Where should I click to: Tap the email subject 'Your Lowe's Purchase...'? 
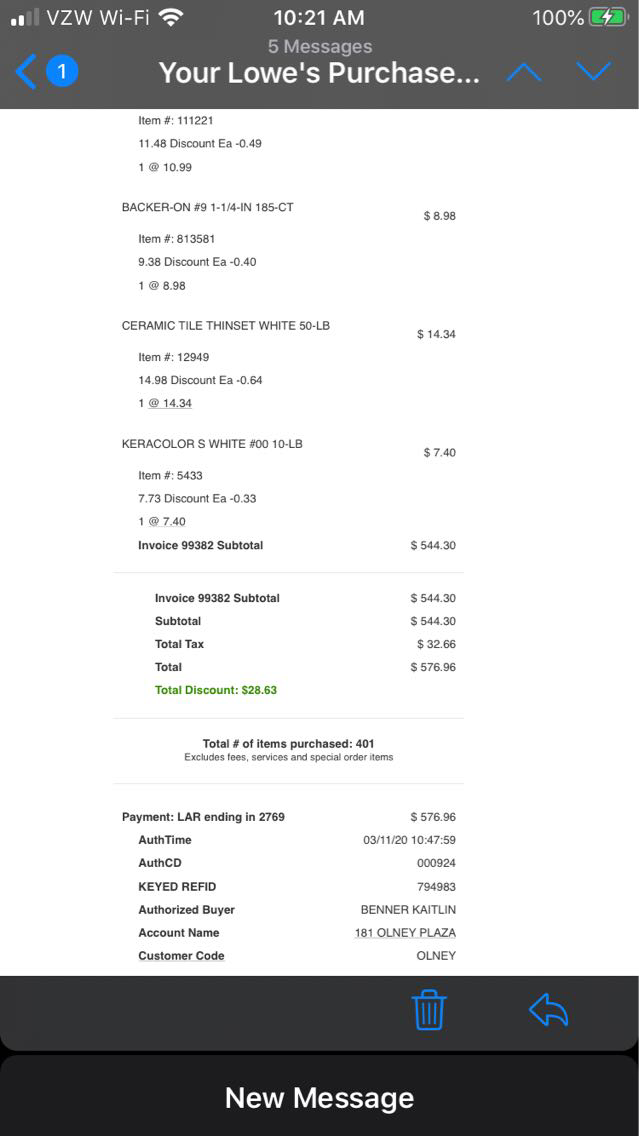tap(319, 73)
